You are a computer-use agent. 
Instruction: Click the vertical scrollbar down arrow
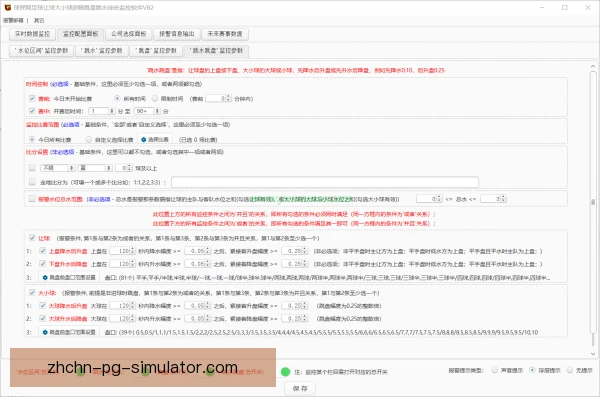click(593, 354)
